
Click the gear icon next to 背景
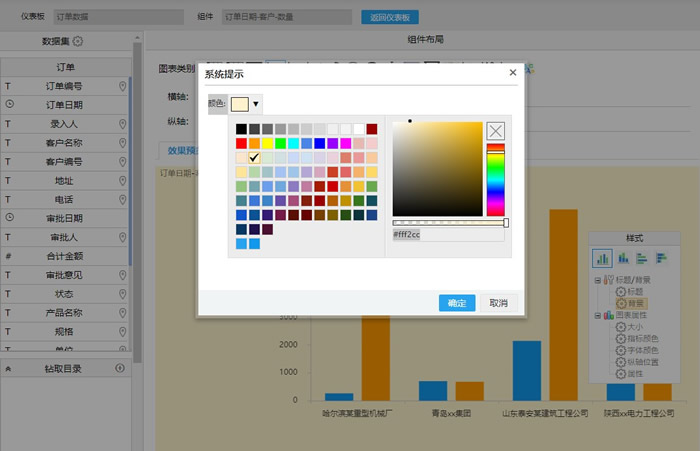tap(620, 302)
